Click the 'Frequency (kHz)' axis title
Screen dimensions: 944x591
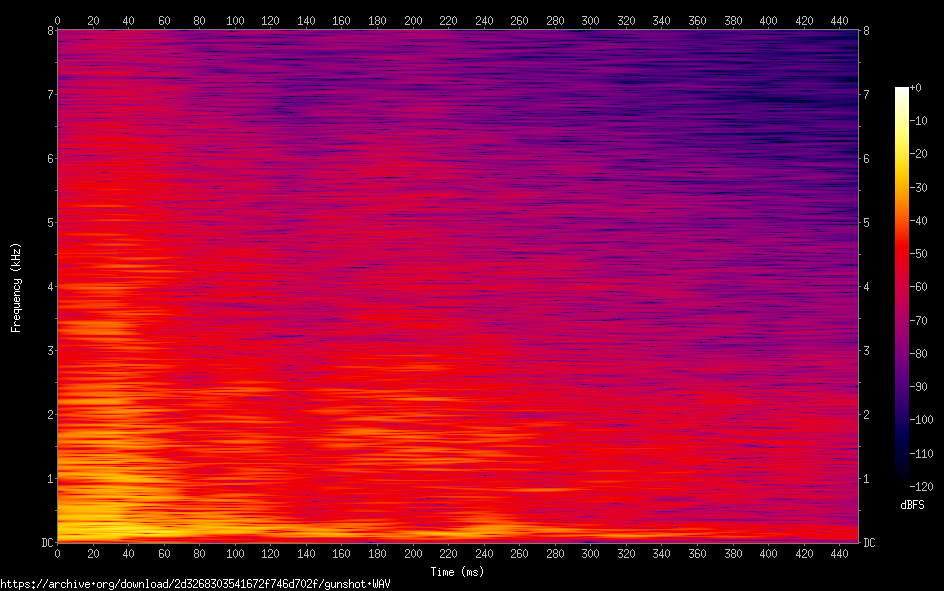click(16, 287)
